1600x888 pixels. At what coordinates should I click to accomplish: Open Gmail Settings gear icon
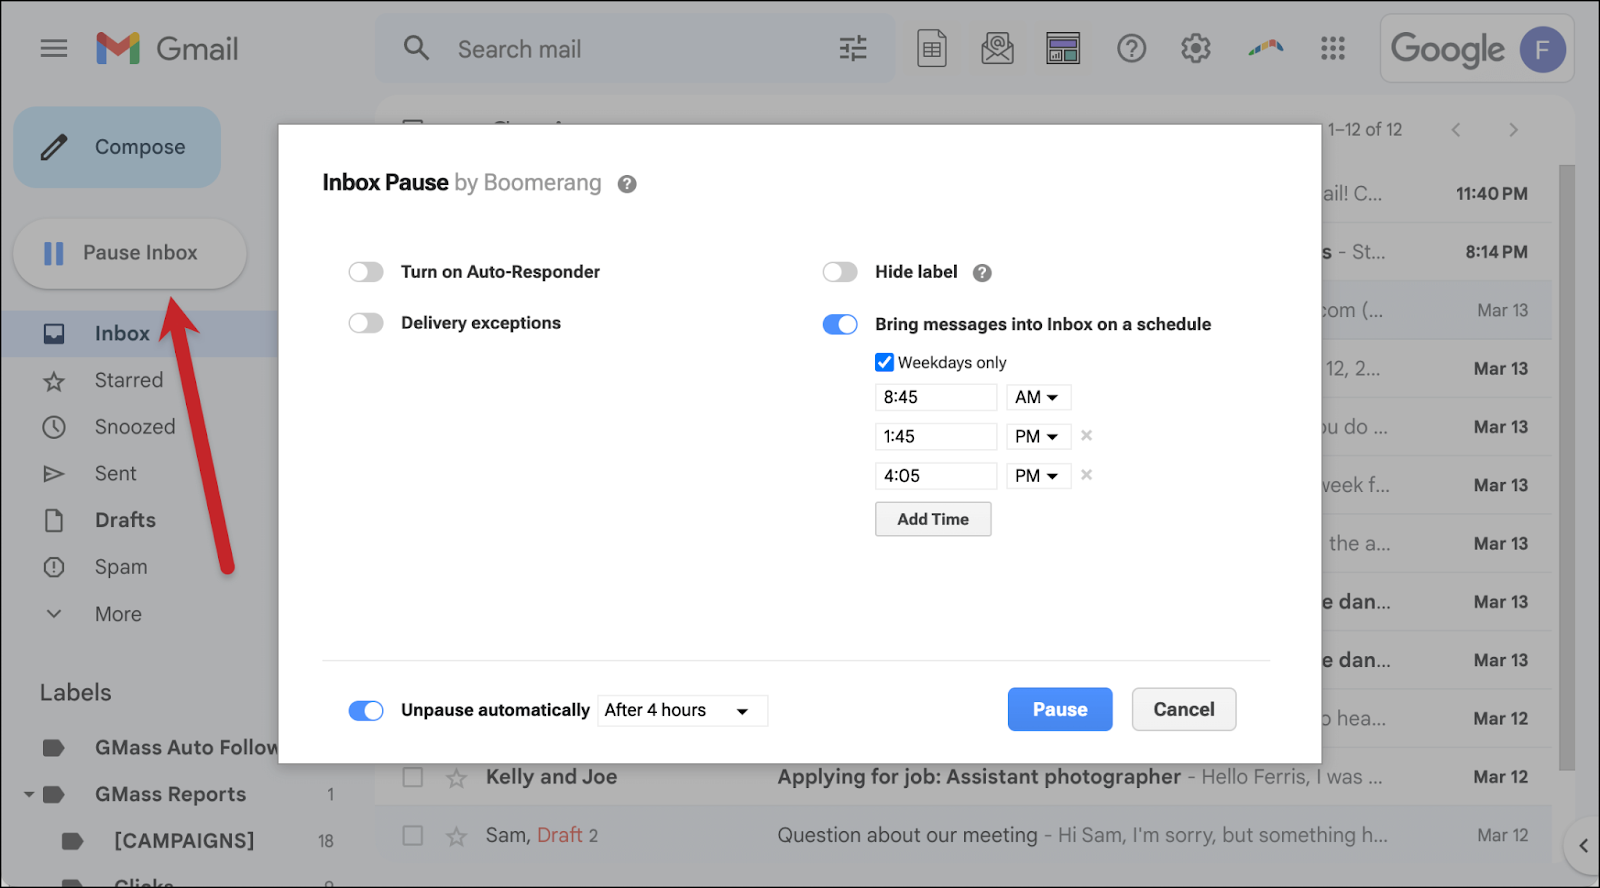pyautogui.click(x=1196, y=48)
